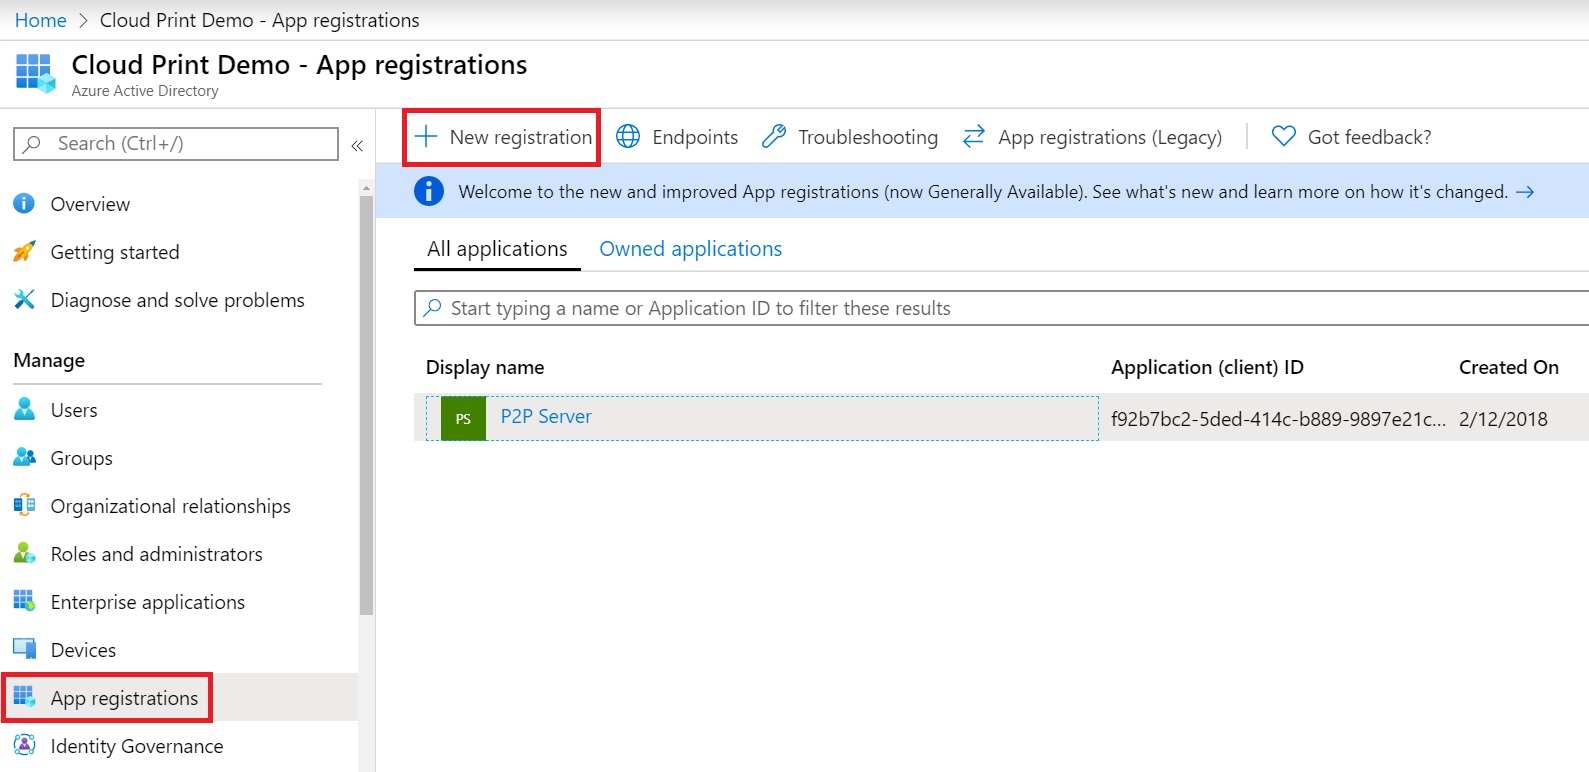
Task: Click the plus icon for New registration
Action: point(426,137)
